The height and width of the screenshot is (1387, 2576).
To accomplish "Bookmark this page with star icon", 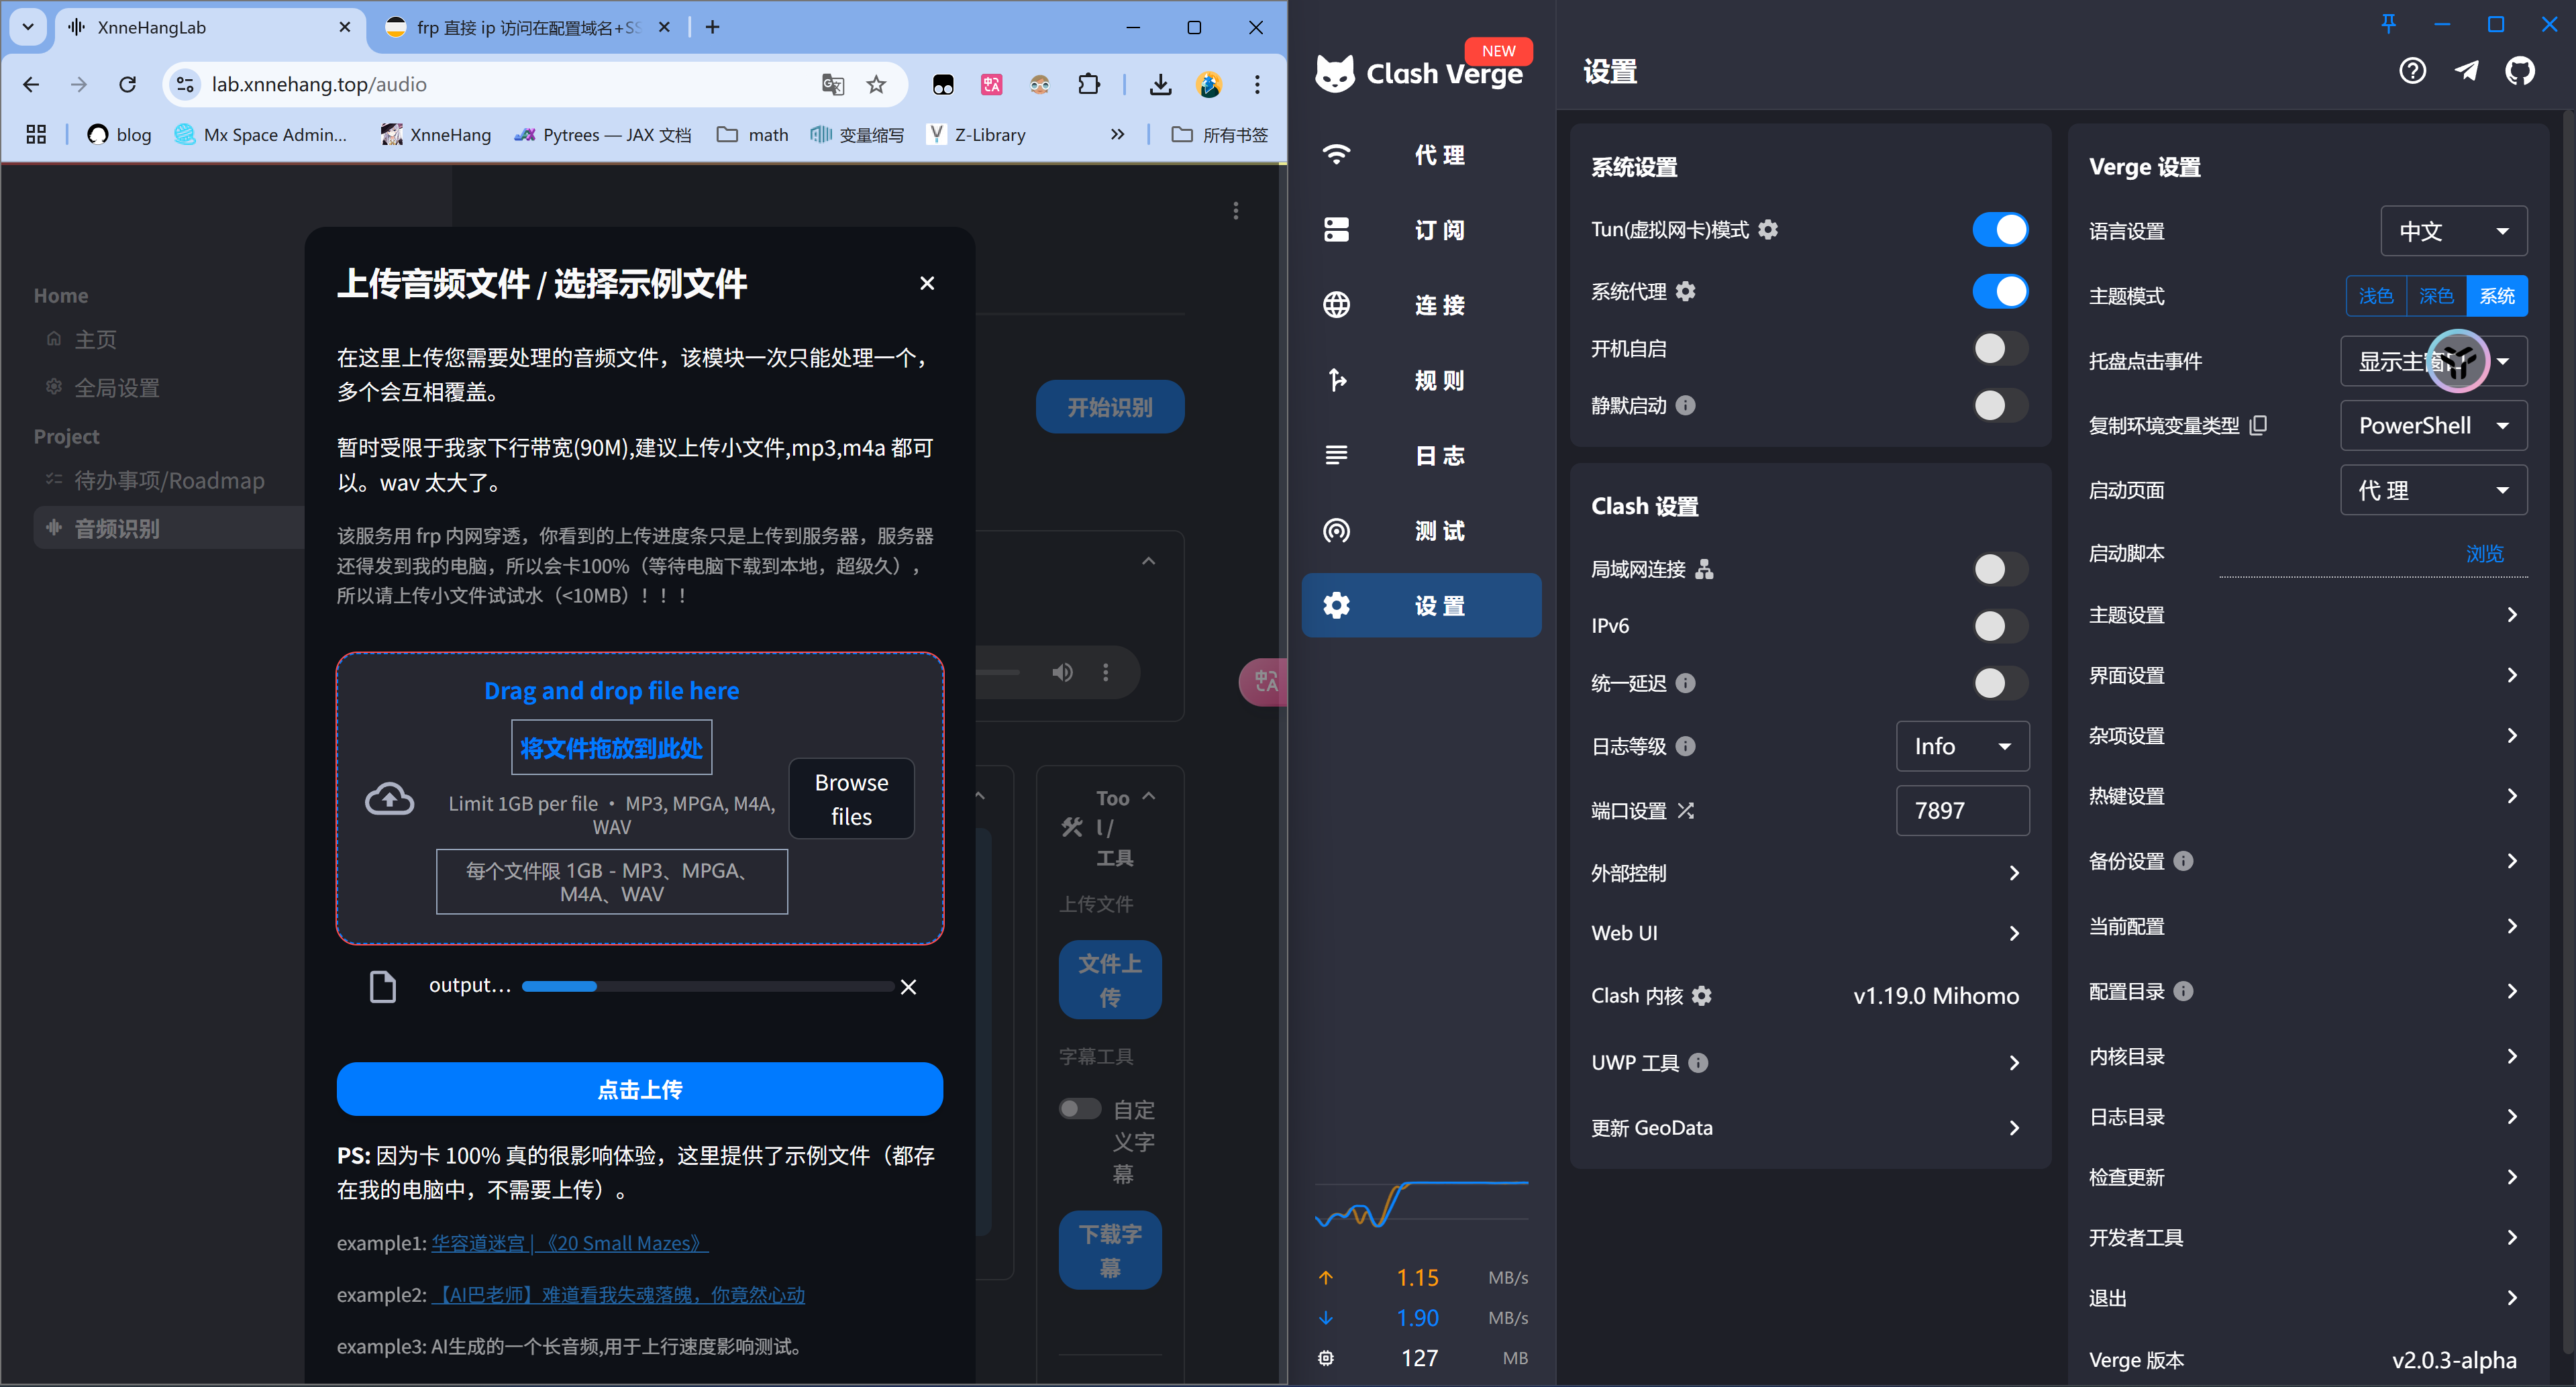I will (x=876, y=85).
